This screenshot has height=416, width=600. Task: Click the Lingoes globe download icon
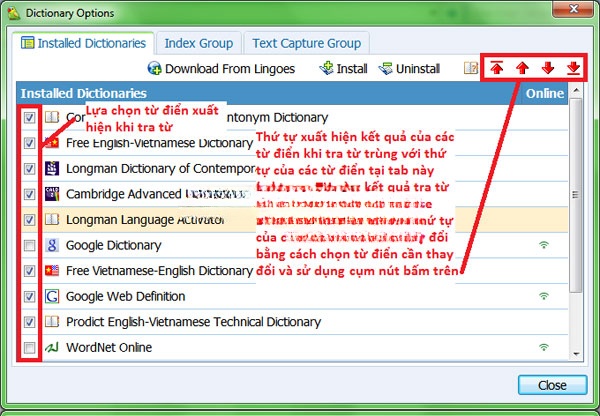point(155,69)
